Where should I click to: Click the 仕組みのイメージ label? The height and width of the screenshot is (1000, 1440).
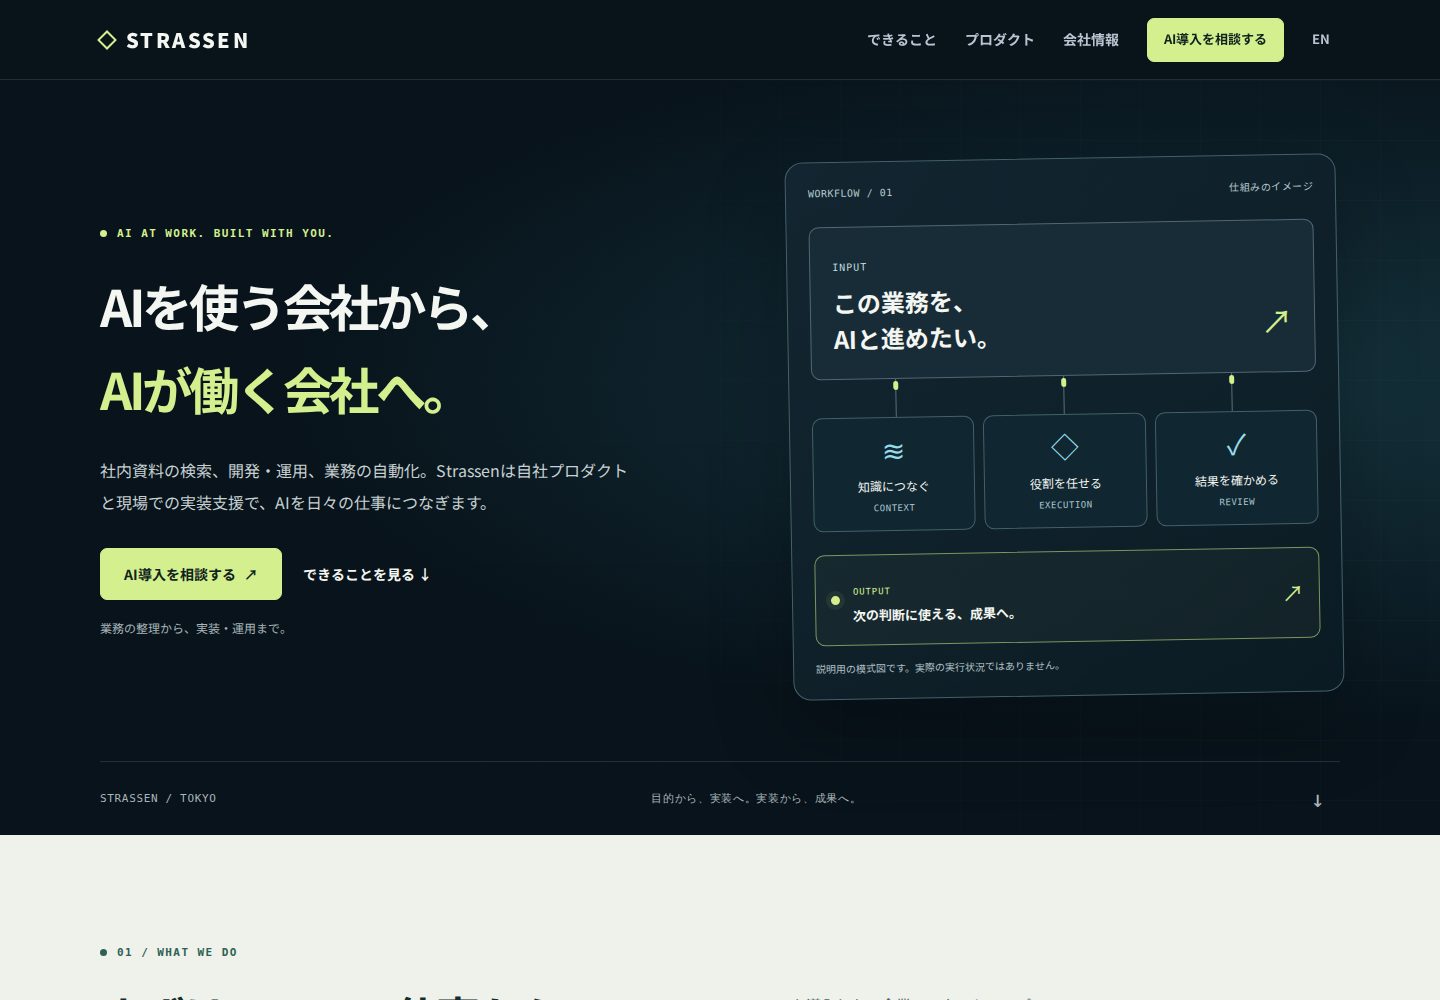[x=1270, y=187]
